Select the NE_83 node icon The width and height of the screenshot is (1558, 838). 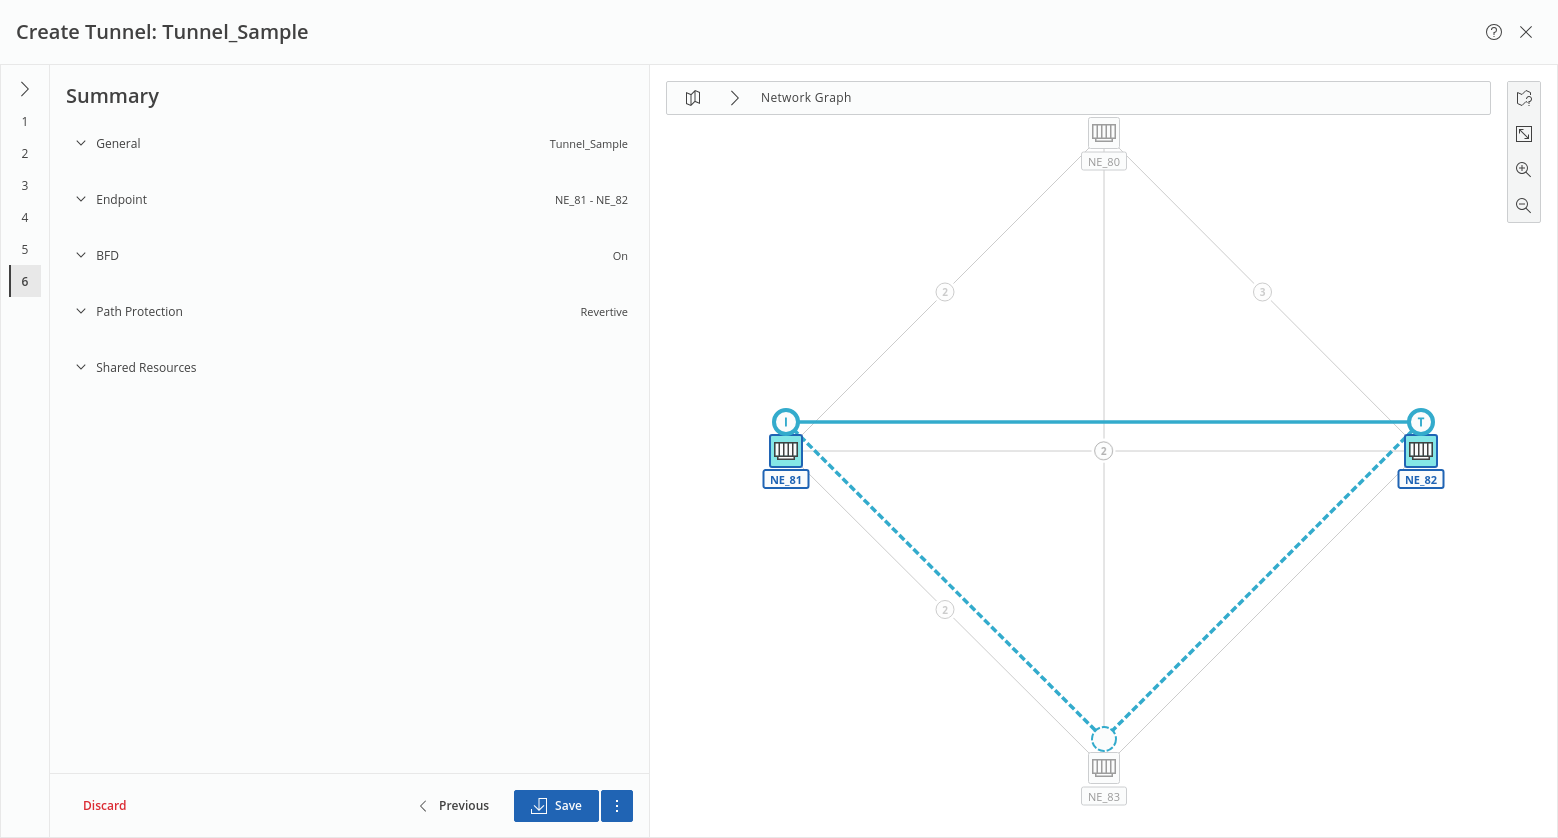coord(1104,768)
